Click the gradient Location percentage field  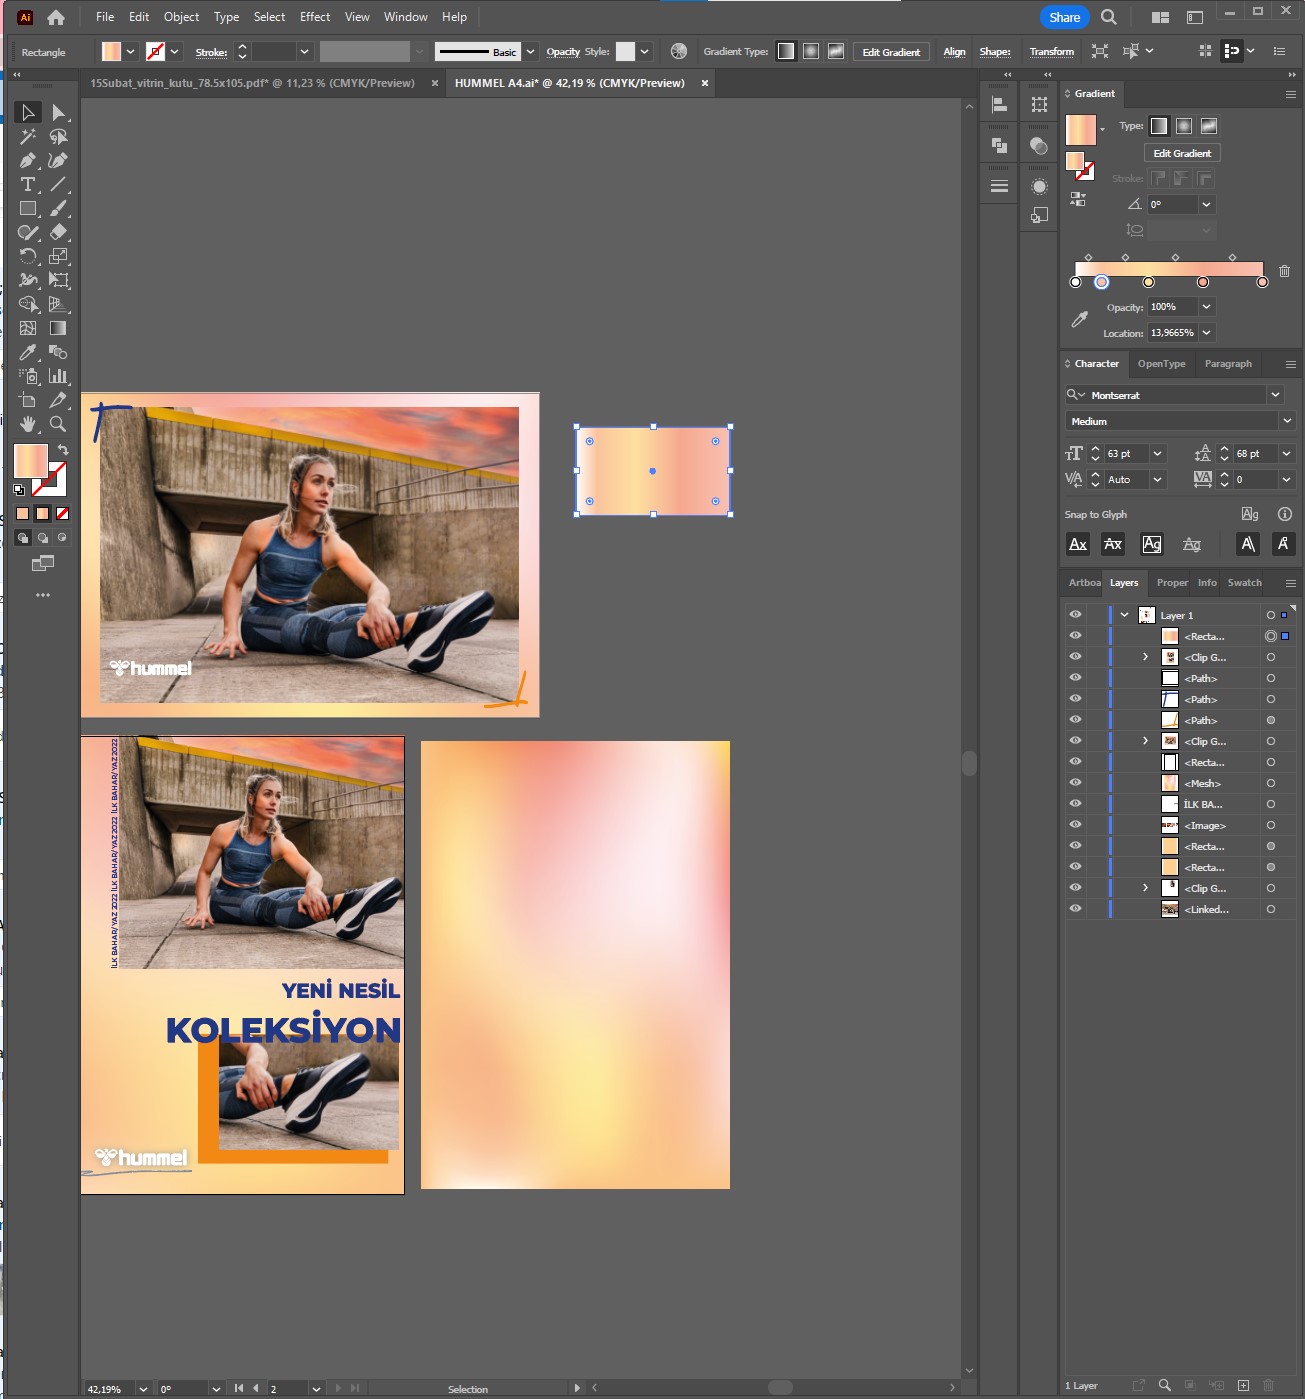tap(1172, 333)
